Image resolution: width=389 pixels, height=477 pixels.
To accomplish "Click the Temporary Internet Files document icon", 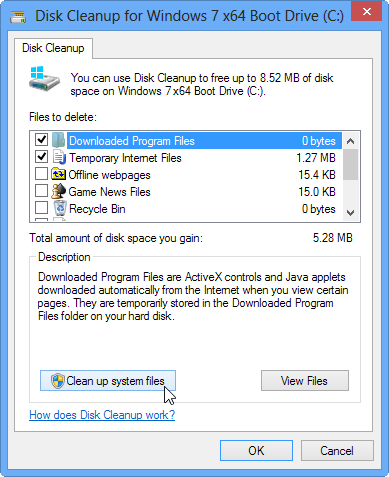I will pyautogui.click(x=59, y=157).
